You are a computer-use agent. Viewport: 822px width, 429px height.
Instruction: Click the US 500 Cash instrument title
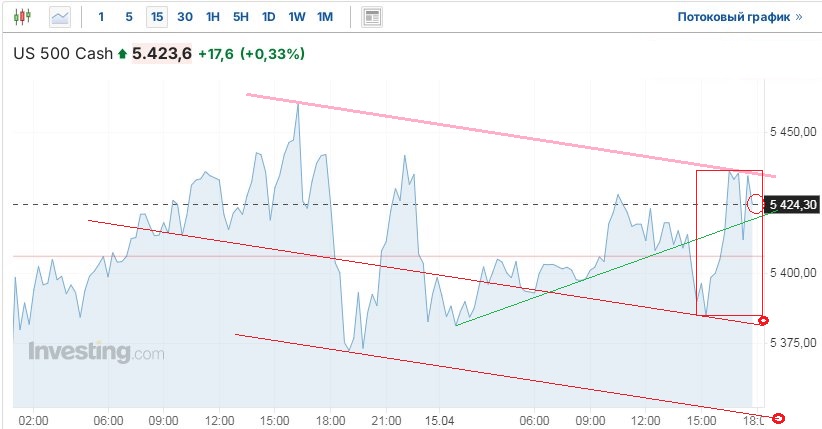[x=62, y=54]
